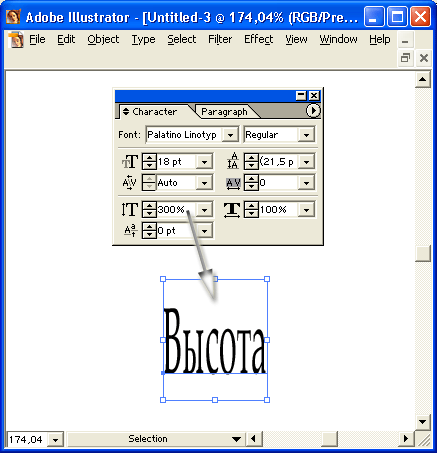
Task: Click the leading icon in Character palette
Action: point(233,161)
